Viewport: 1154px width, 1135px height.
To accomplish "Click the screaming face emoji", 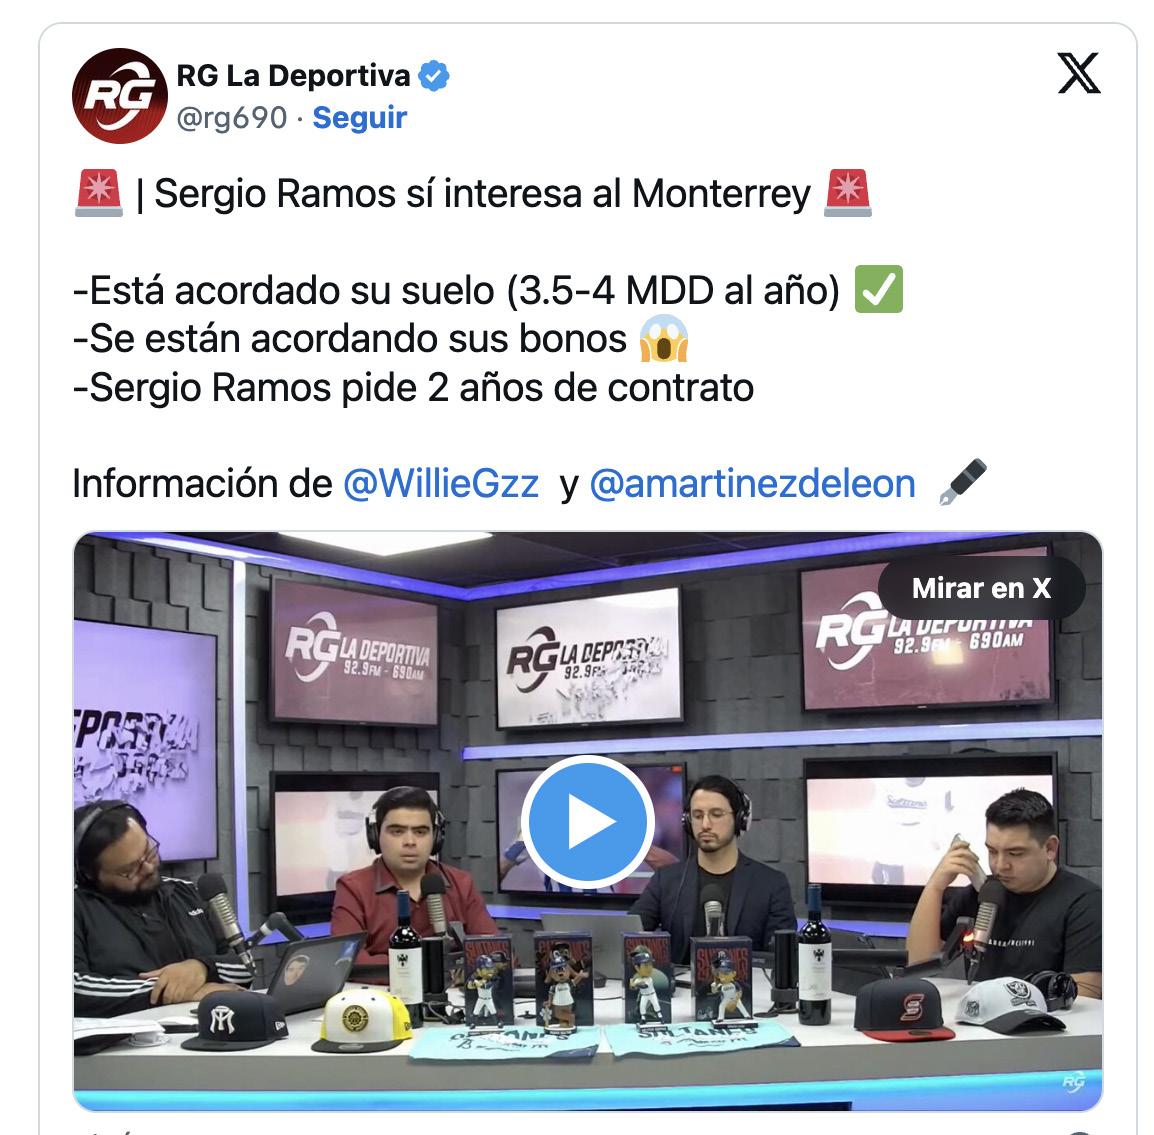I will coord(664,339).
